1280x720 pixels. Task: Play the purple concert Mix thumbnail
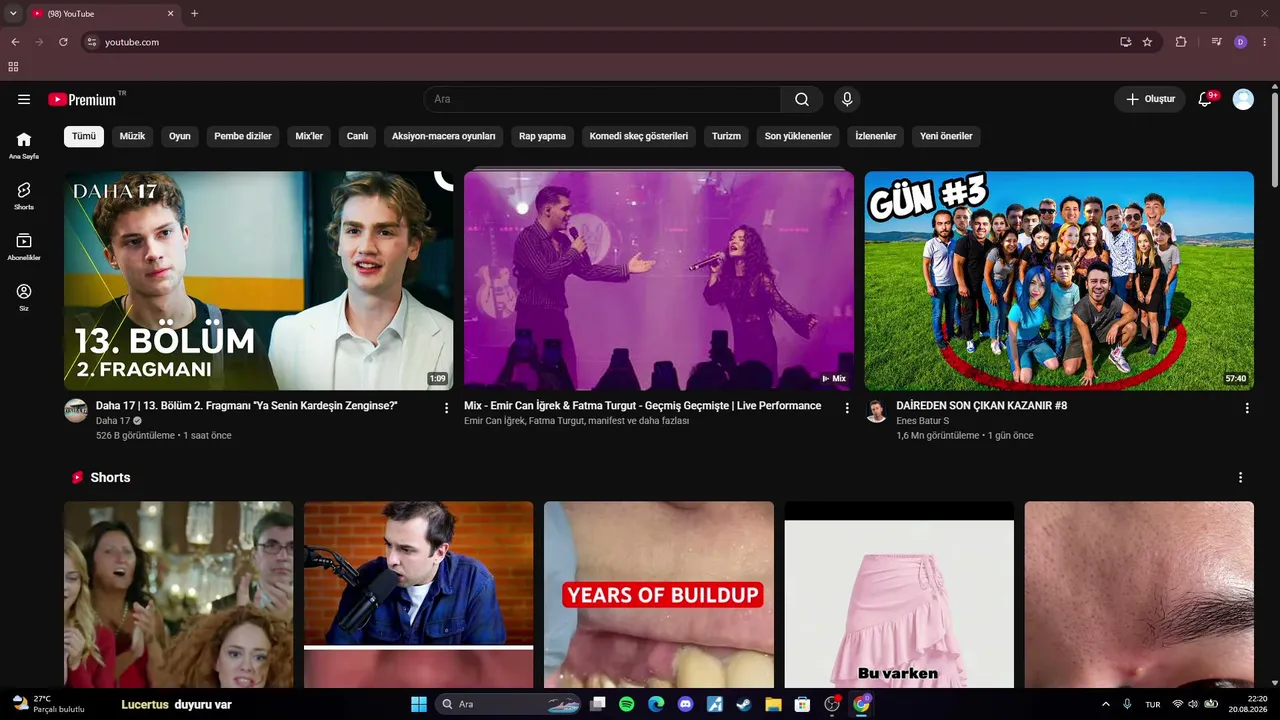coord(659,280)
